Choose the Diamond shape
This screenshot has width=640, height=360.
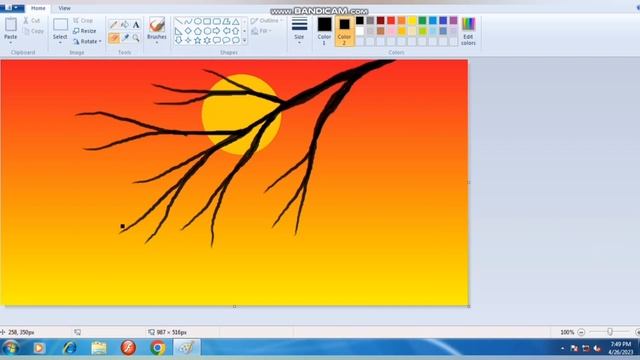[188, 31]
